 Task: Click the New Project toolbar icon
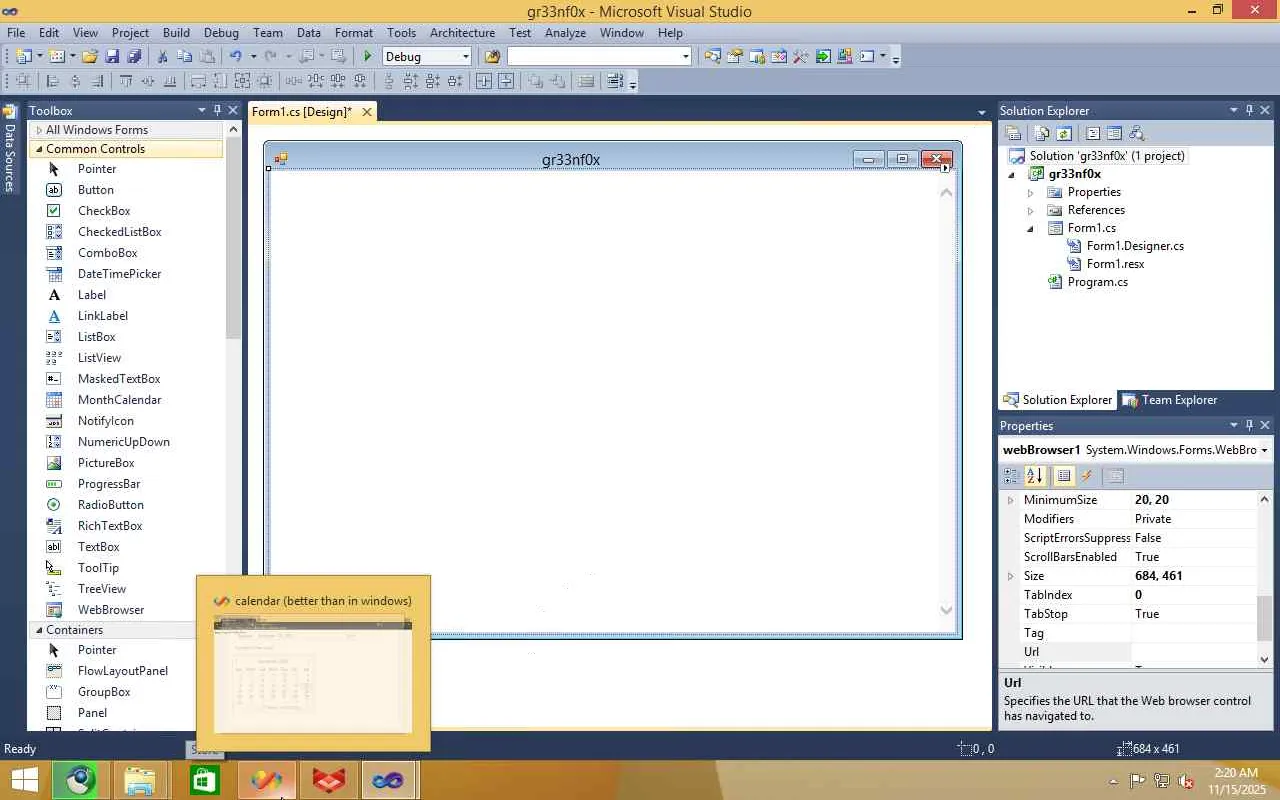24,57
